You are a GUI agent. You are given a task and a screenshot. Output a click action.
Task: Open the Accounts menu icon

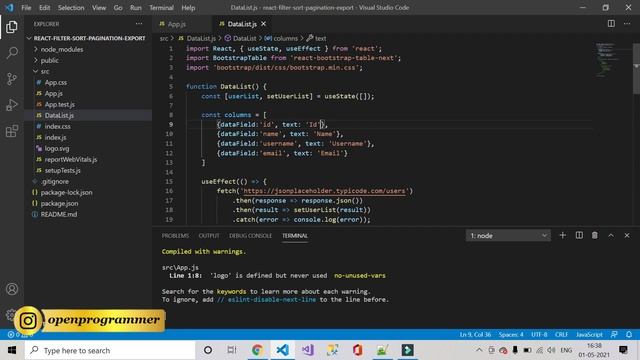(12, 289)
